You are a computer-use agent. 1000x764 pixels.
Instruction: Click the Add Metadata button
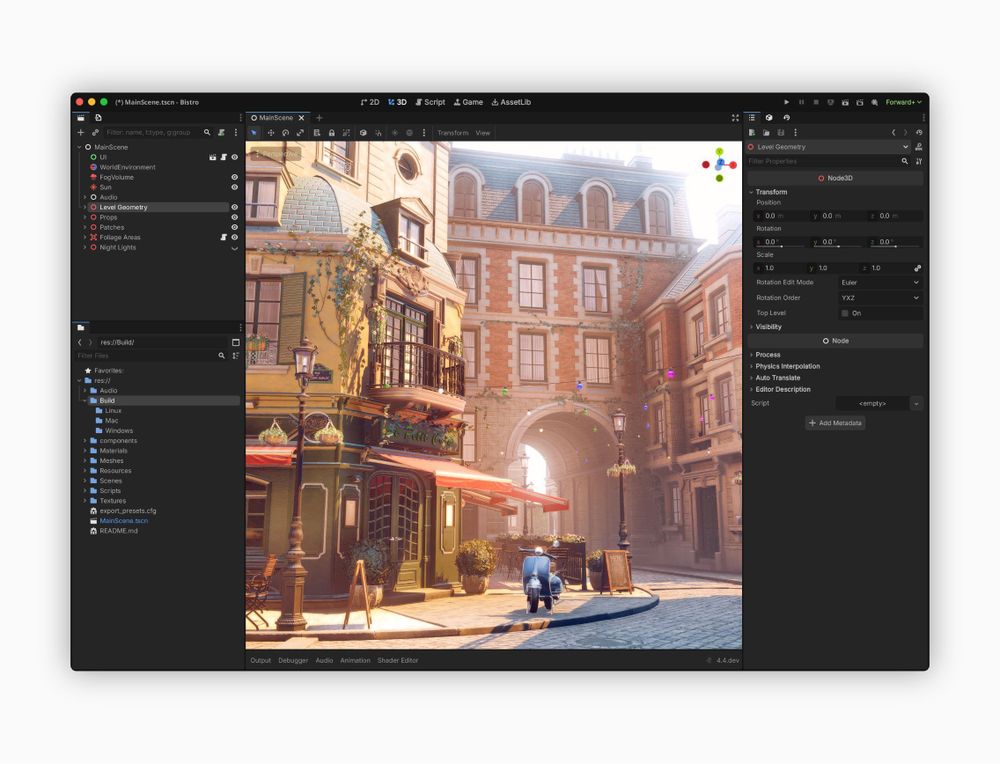835,423
